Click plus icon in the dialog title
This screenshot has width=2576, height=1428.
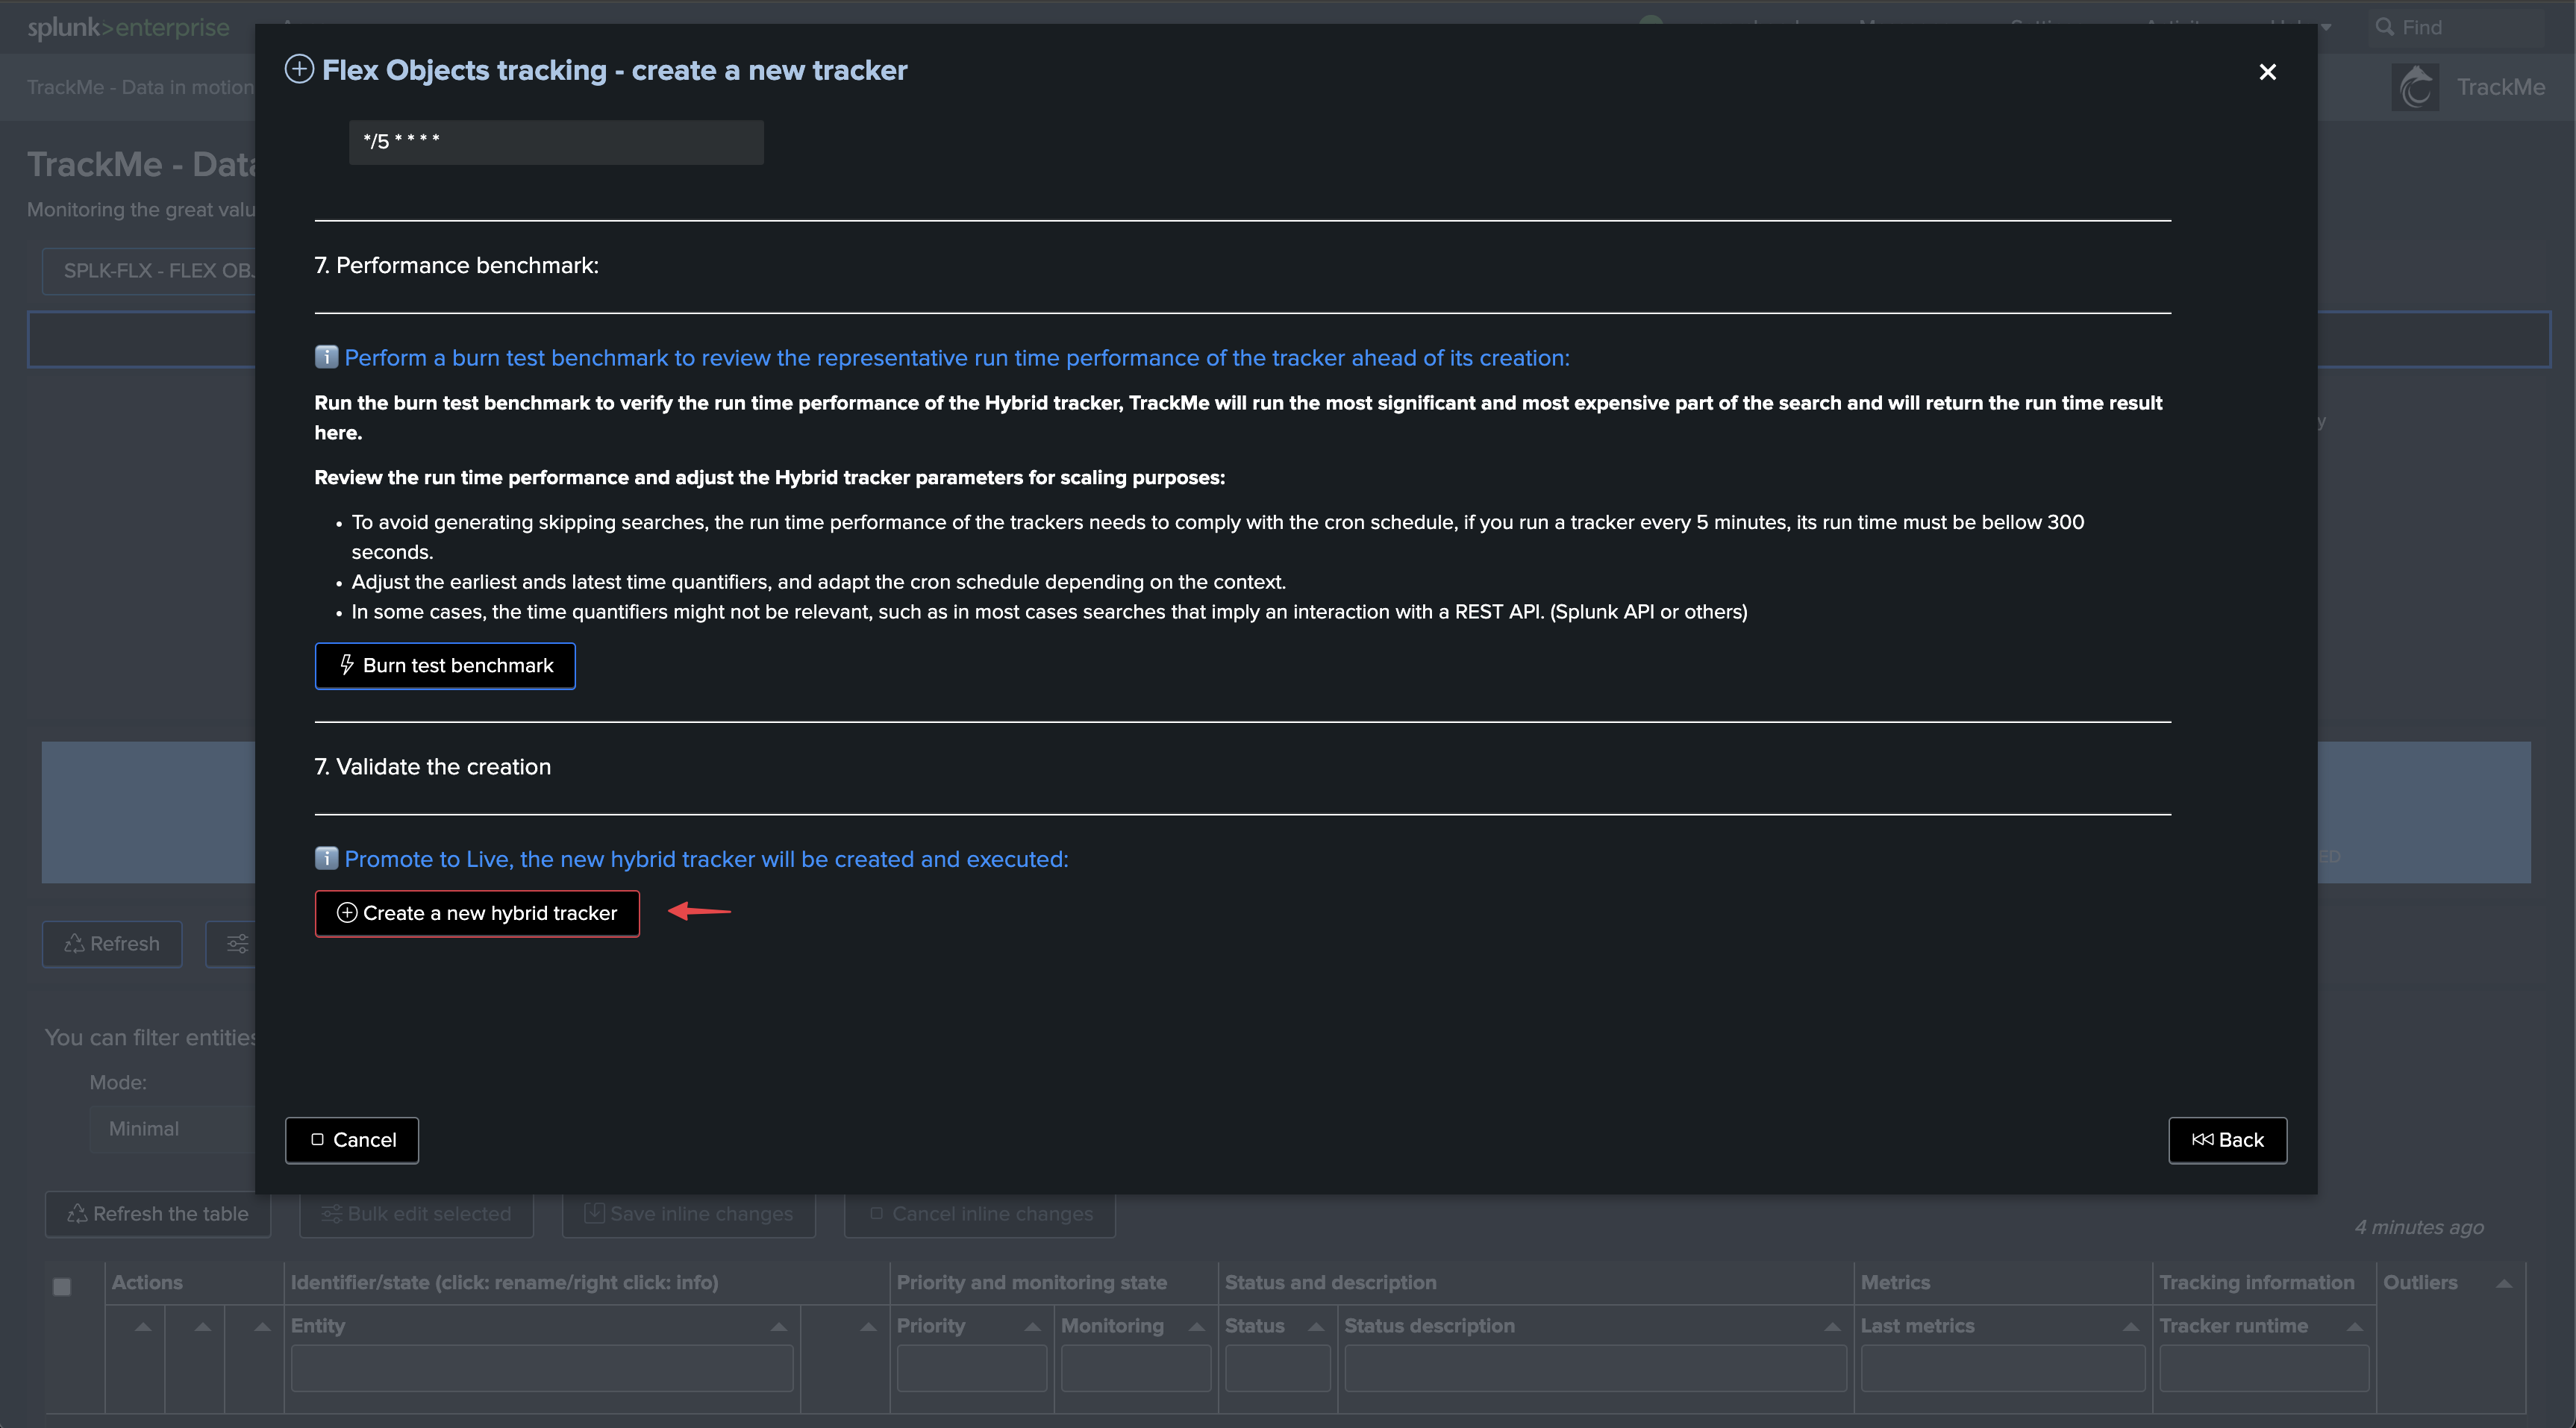[x=299, y=70]
